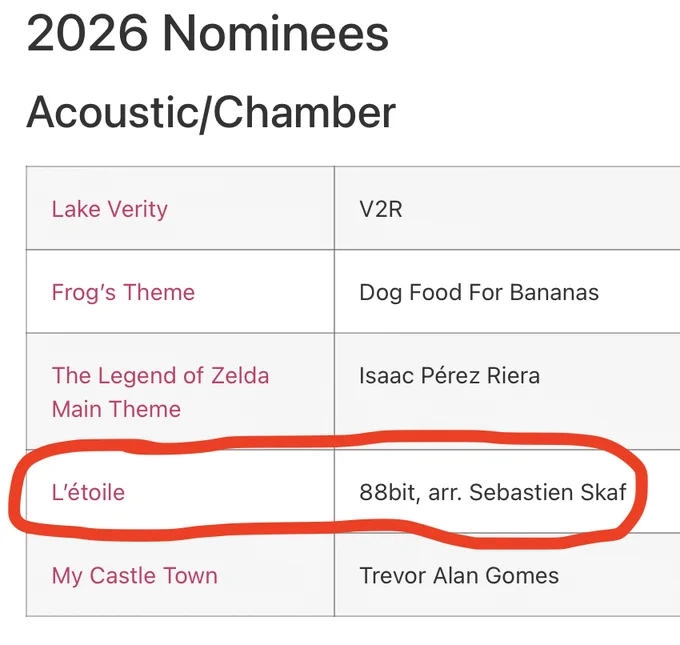Click the word Chamber in the heading

coord(304,112)
